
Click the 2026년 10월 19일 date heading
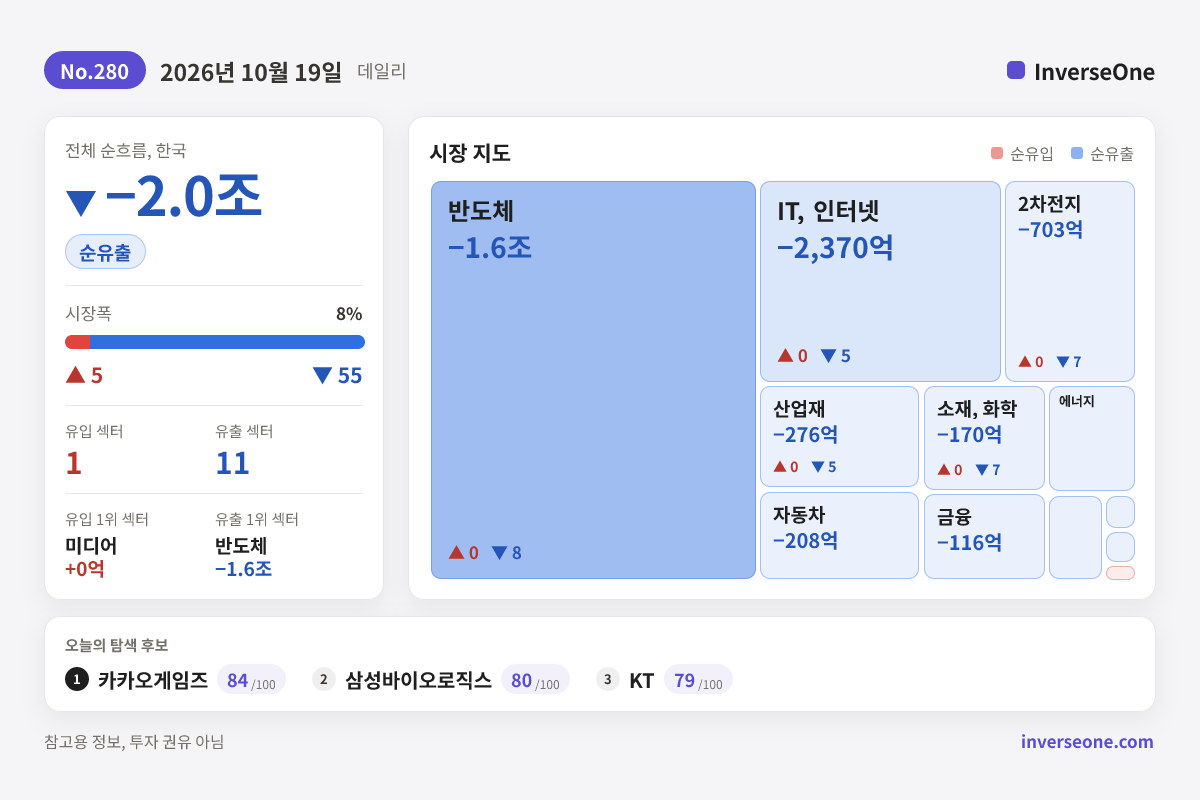pos(251,72)
